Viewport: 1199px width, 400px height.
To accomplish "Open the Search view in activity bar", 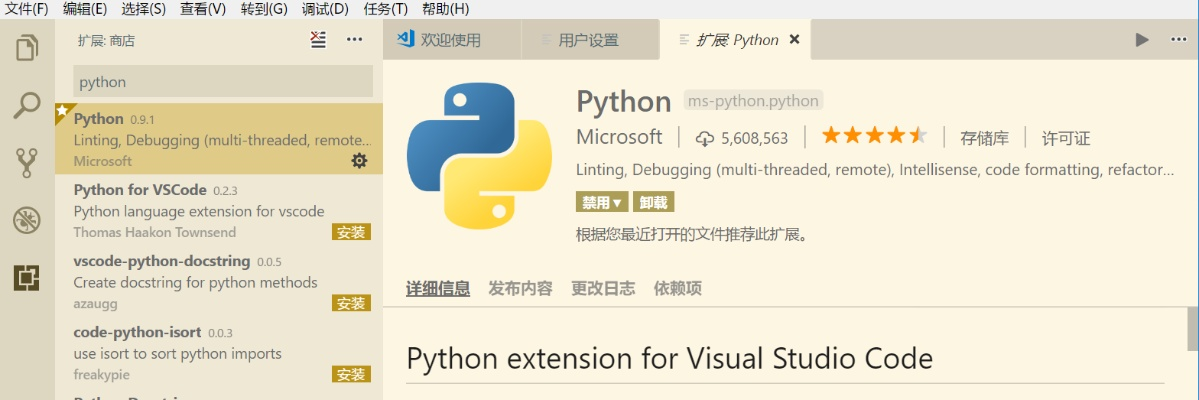I will tap(27, 105).
